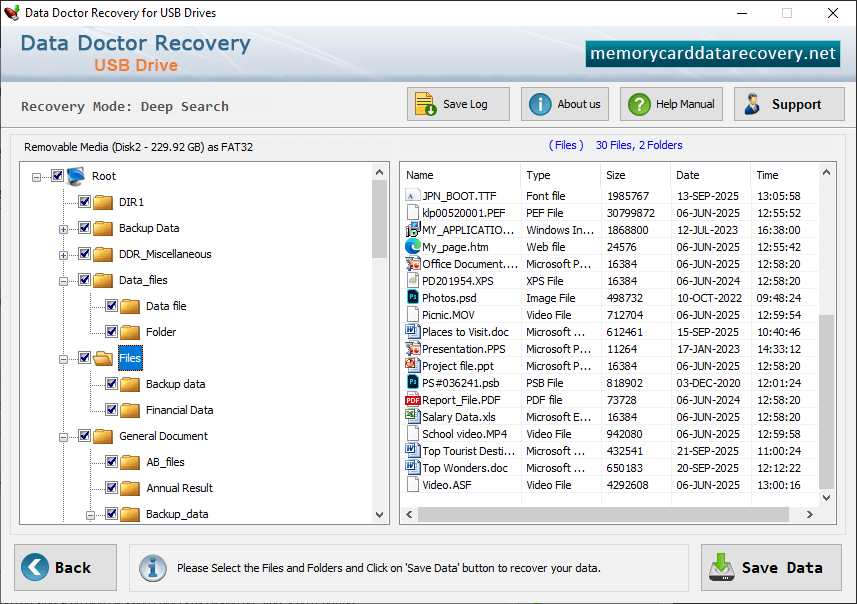Collapse the Root tree node
Screen dimensions: 857x604
coord(36,177)
